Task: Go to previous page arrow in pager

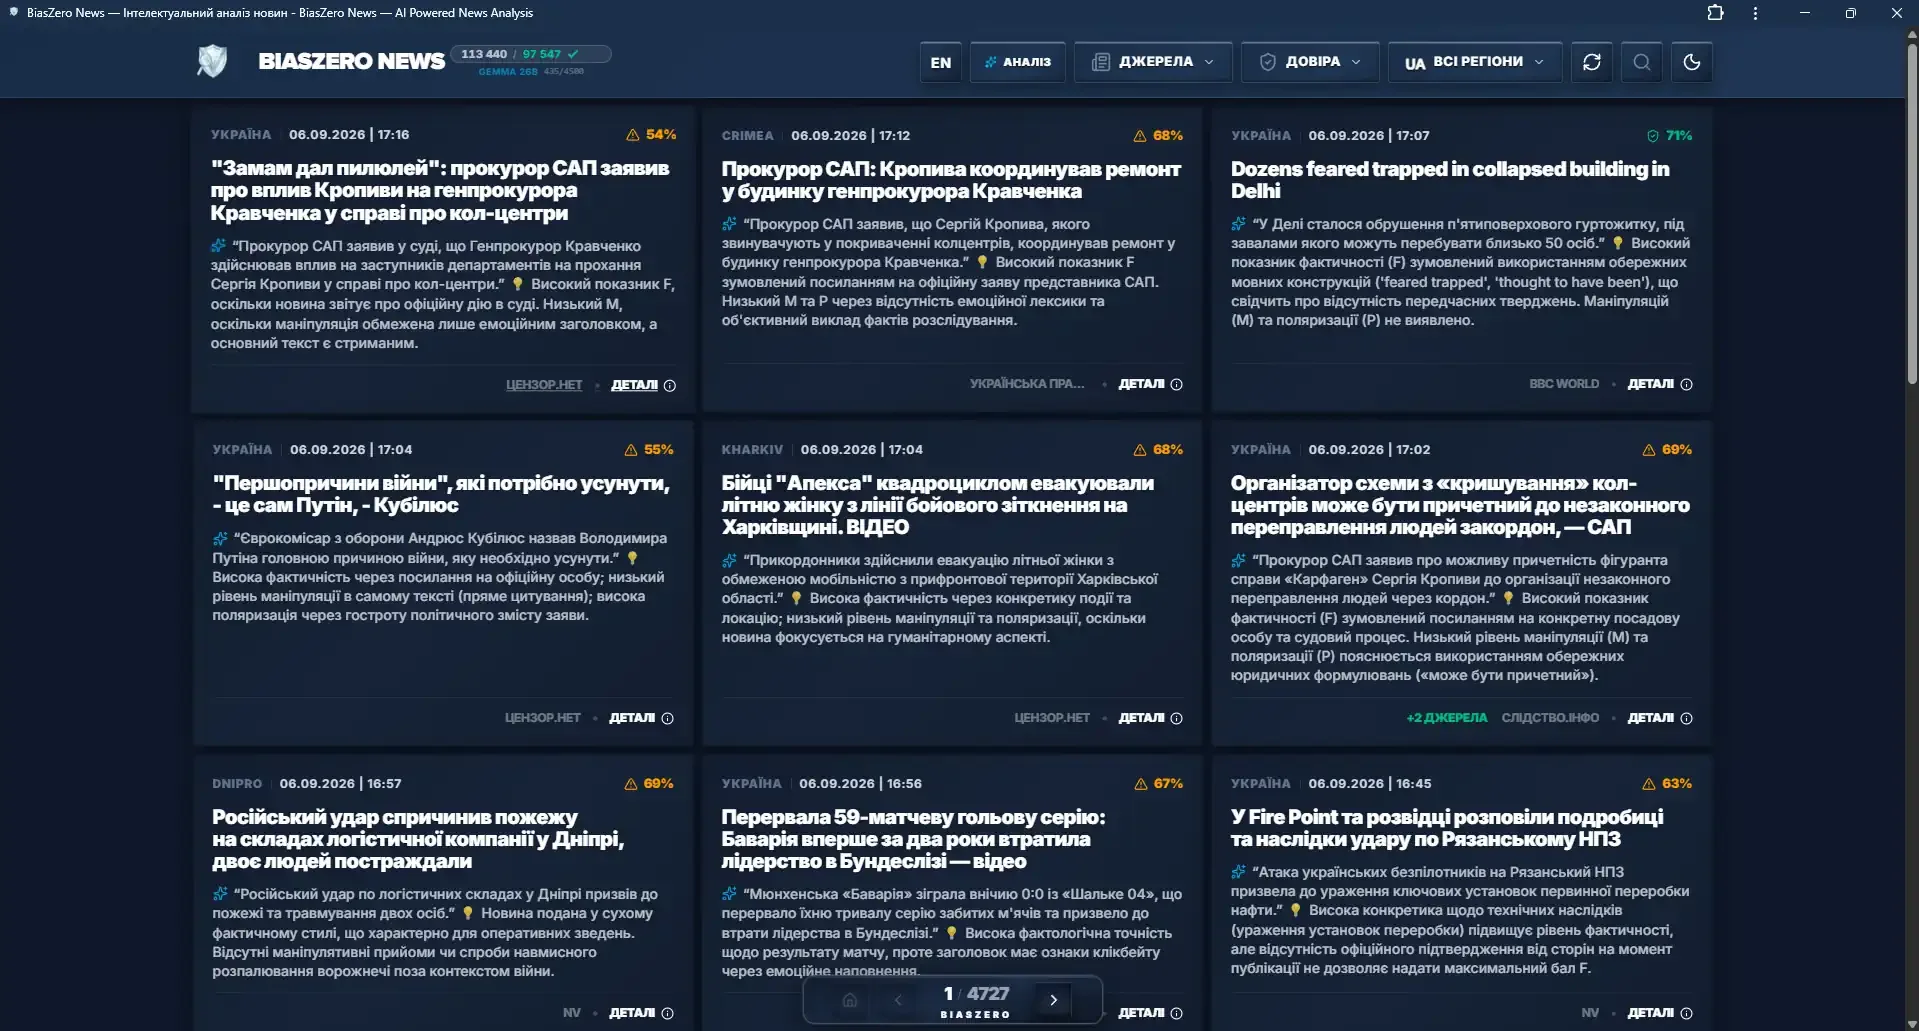Action: pyautogui.click(x=898, y=999)
